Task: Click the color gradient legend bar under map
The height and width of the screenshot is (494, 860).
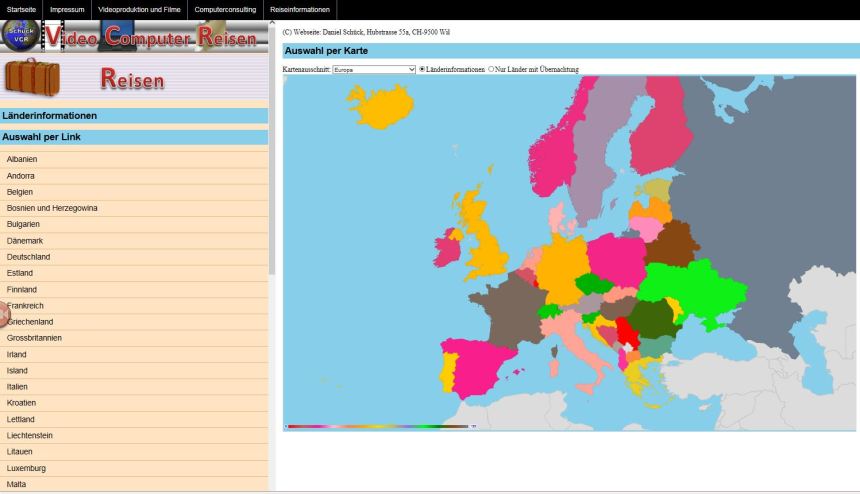Action: click(x=380, y=426)
